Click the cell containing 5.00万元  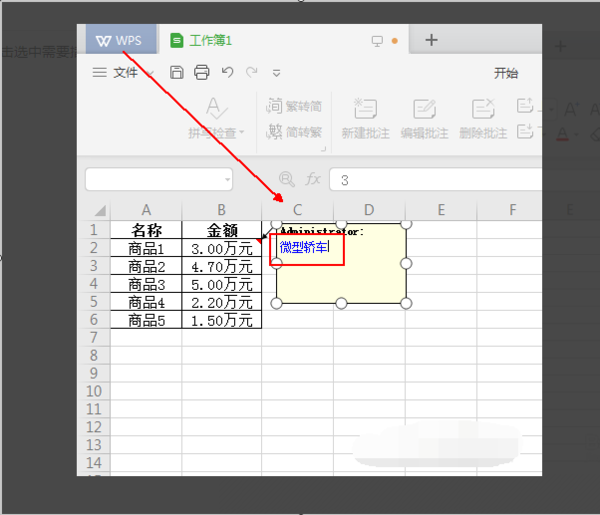click(222, 284)
